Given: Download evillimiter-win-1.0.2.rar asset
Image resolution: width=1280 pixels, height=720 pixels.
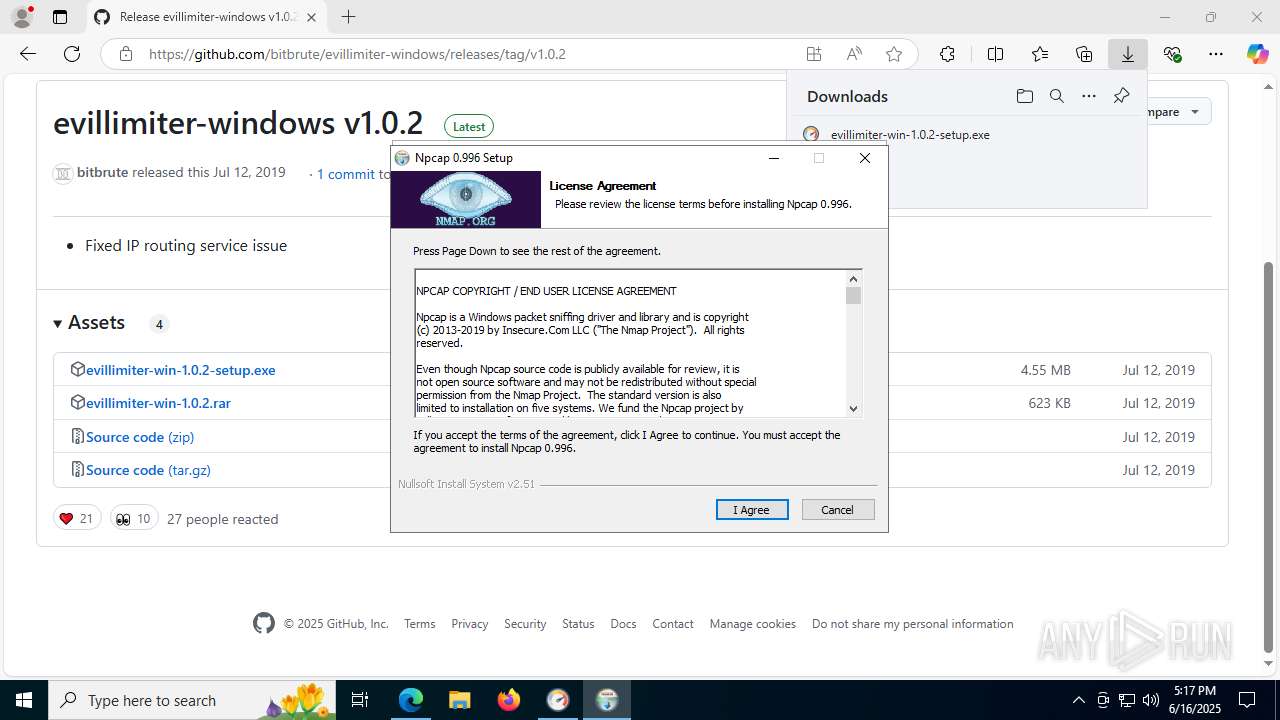Looking at the screenshot, I should 158,403.
